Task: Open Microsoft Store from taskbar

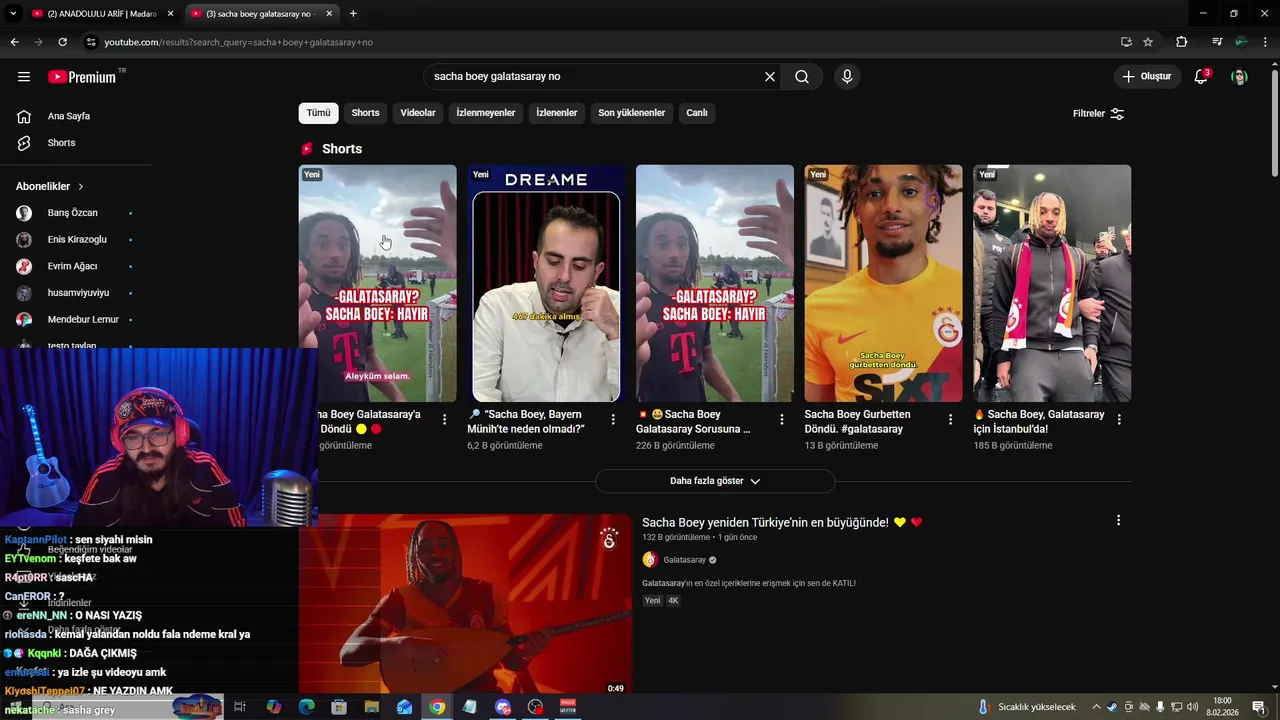Action: [339, 707]
